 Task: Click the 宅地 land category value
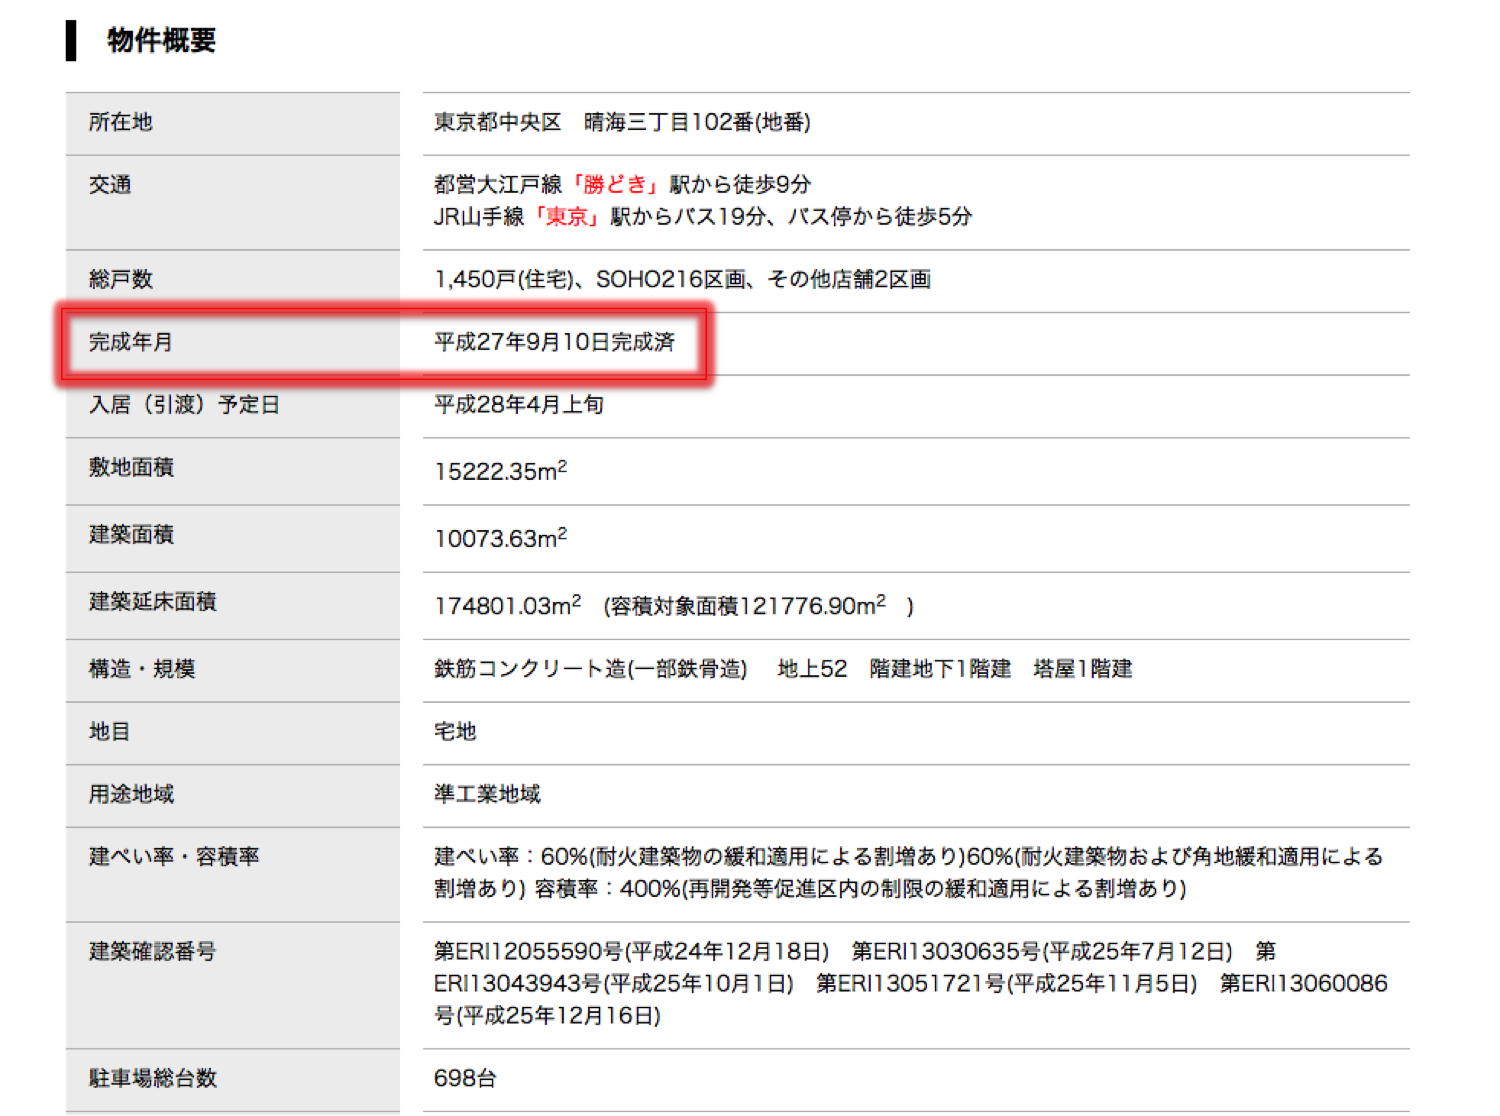455,732
